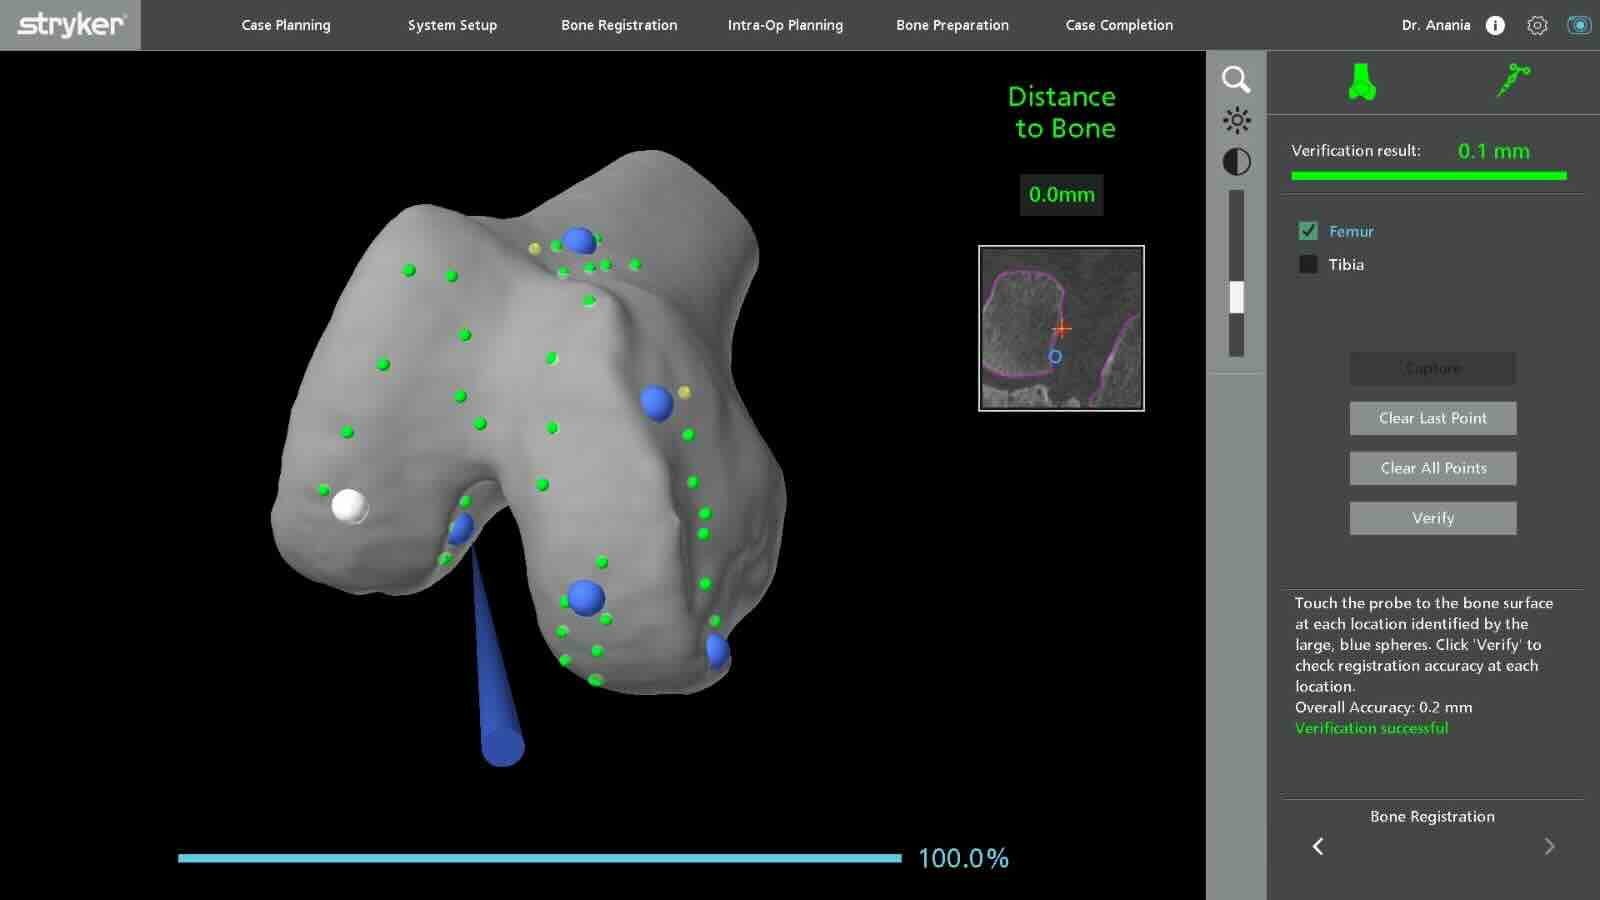Switch to Bone Preparation stage
The width and height of the screenshot is (1600, 900).
952,25
